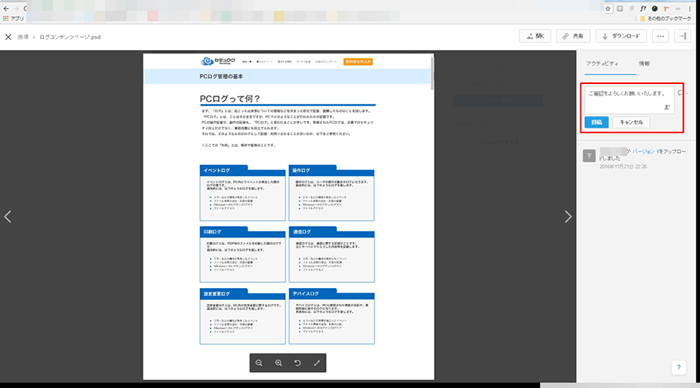Zoom in using the magnifier plus icon
The height and width of the screenshot is (388, 700).
(x=278, y=363)
